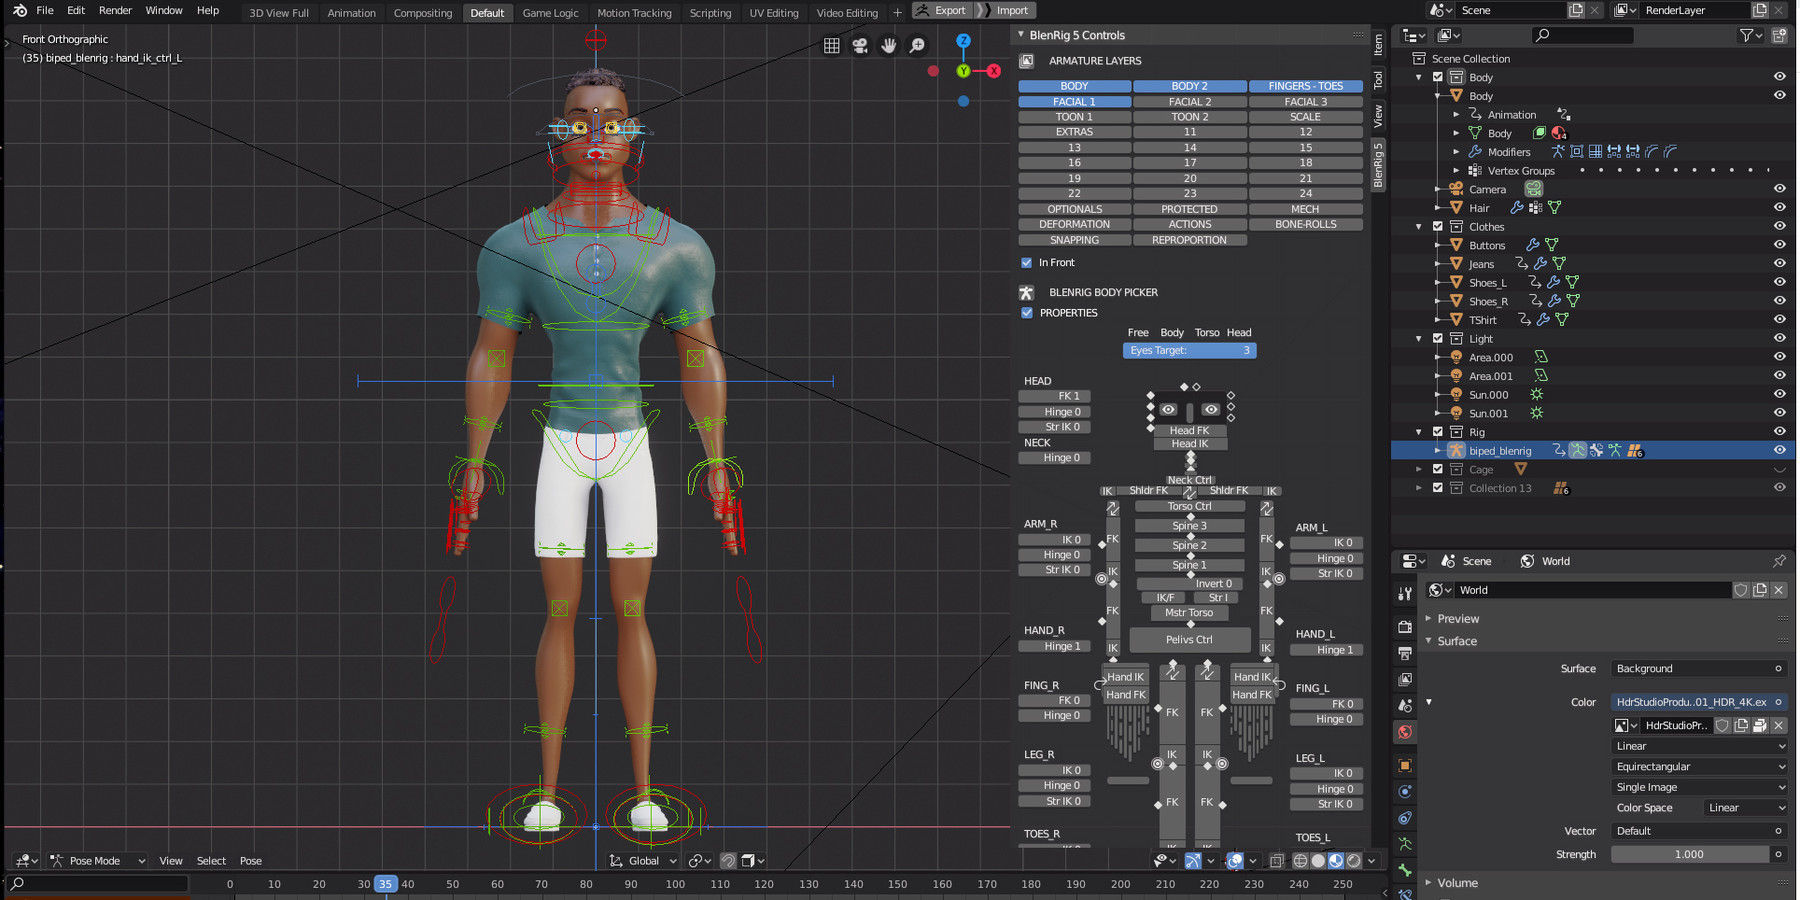Switch to the Animation workspace tab
Viewport: 1800px width, 900px height.
(352, 13)
